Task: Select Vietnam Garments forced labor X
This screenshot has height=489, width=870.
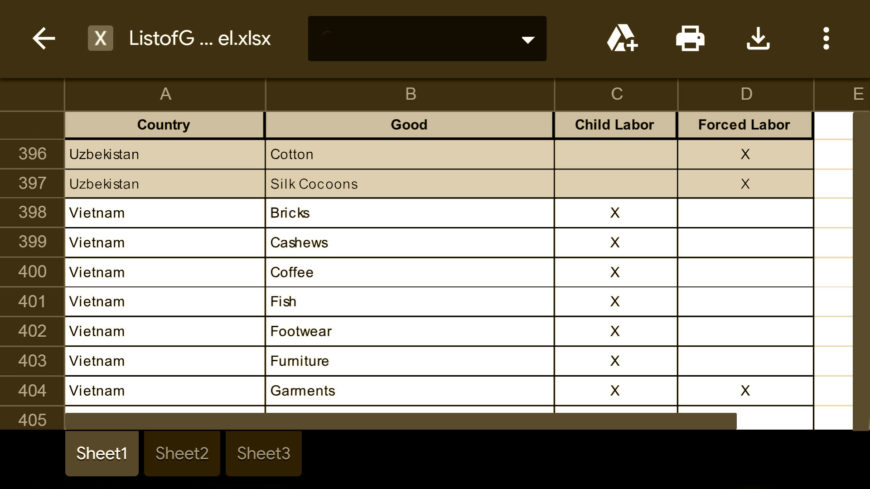Action: [x=745, y=391]
